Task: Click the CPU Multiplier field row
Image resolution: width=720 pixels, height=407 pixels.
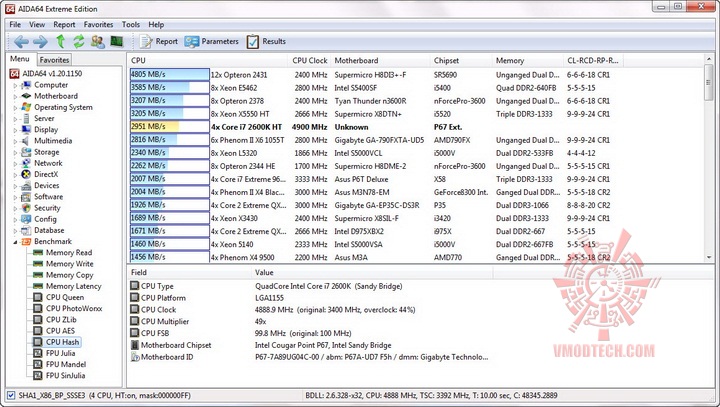Action: pyautogui.click(x=312, y=322)
